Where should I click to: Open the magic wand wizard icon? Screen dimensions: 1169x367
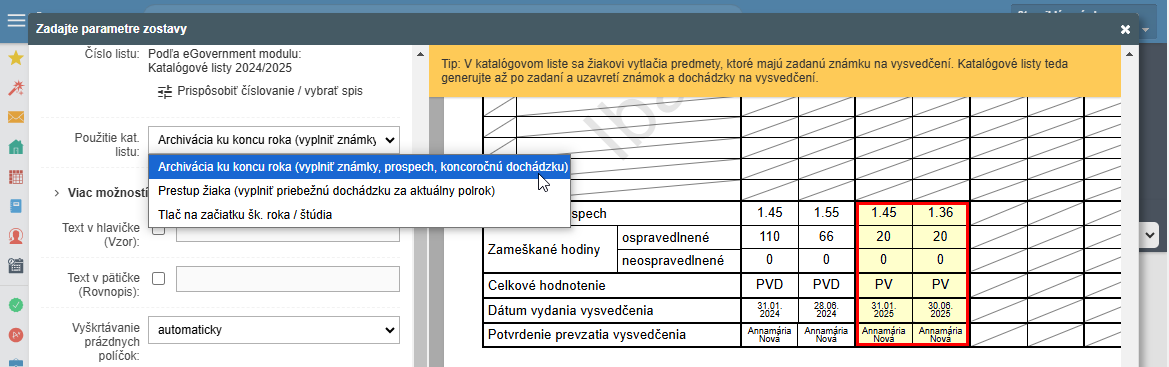click(16, 89)
